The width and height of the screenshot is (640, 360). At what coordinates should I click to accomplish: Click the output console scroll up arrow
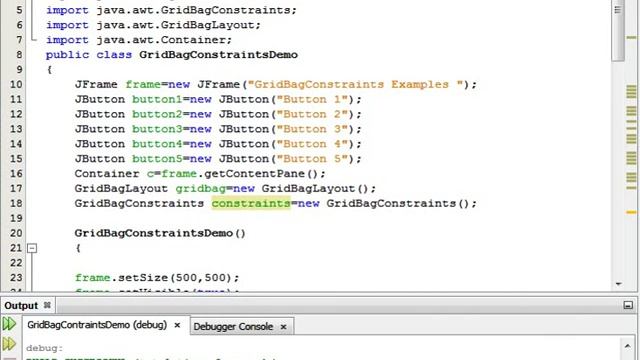(627, 347)
